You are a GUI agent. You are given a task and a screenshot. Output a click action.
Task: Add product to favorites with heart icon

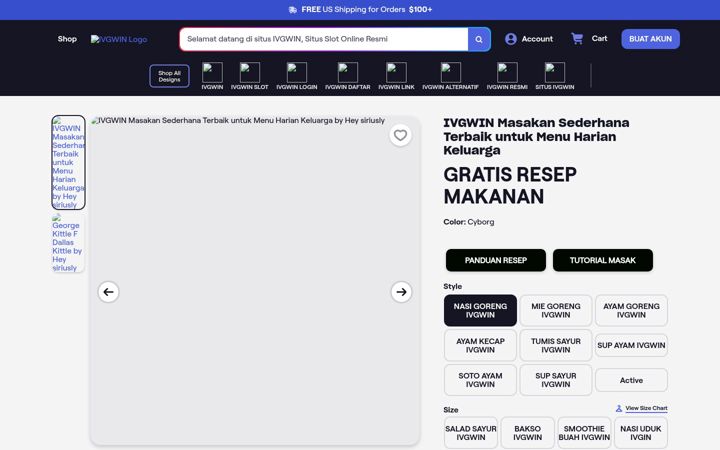(400, 135)
